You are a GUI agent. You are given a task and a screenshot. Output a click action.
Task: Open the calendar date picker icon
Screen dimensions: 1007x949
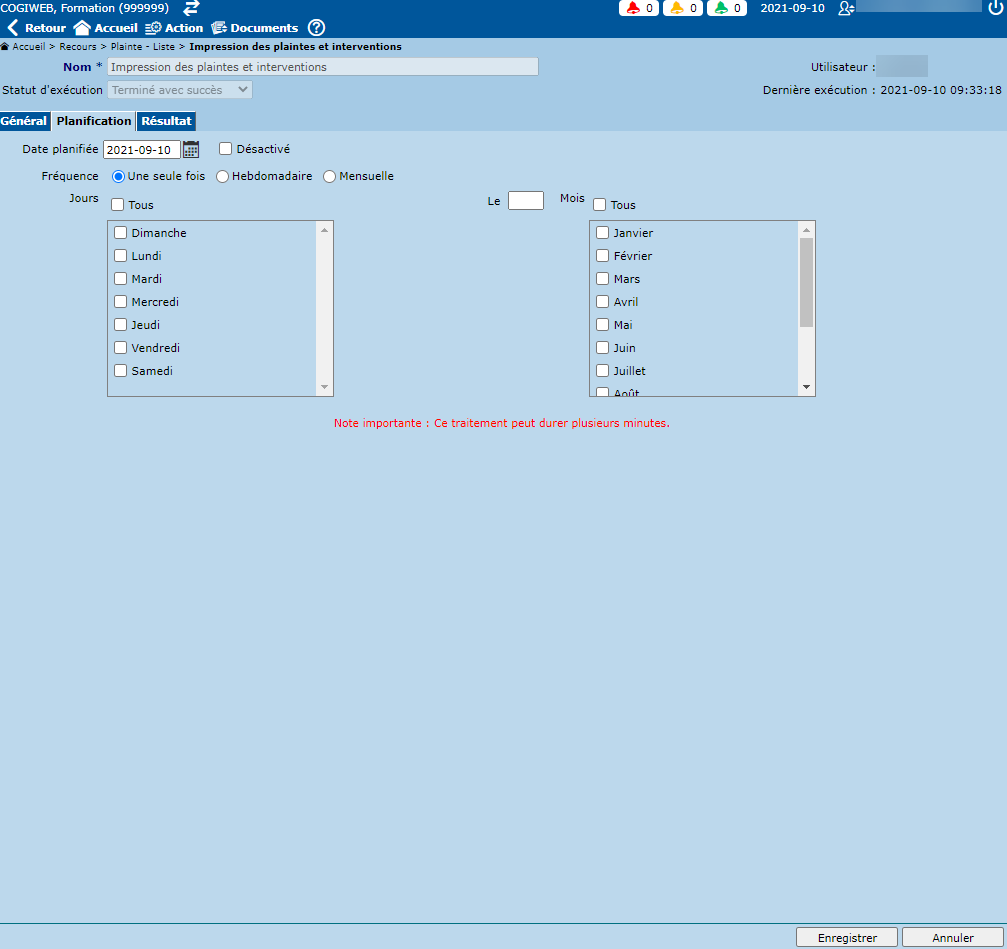(x=191, y=150)
